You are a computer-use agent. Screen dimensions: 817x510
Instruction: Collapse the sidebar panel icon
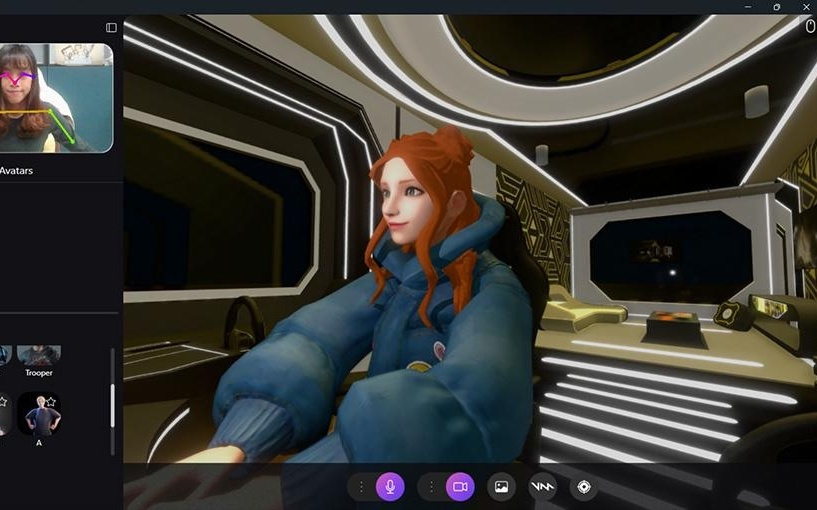tap(112, 28)
